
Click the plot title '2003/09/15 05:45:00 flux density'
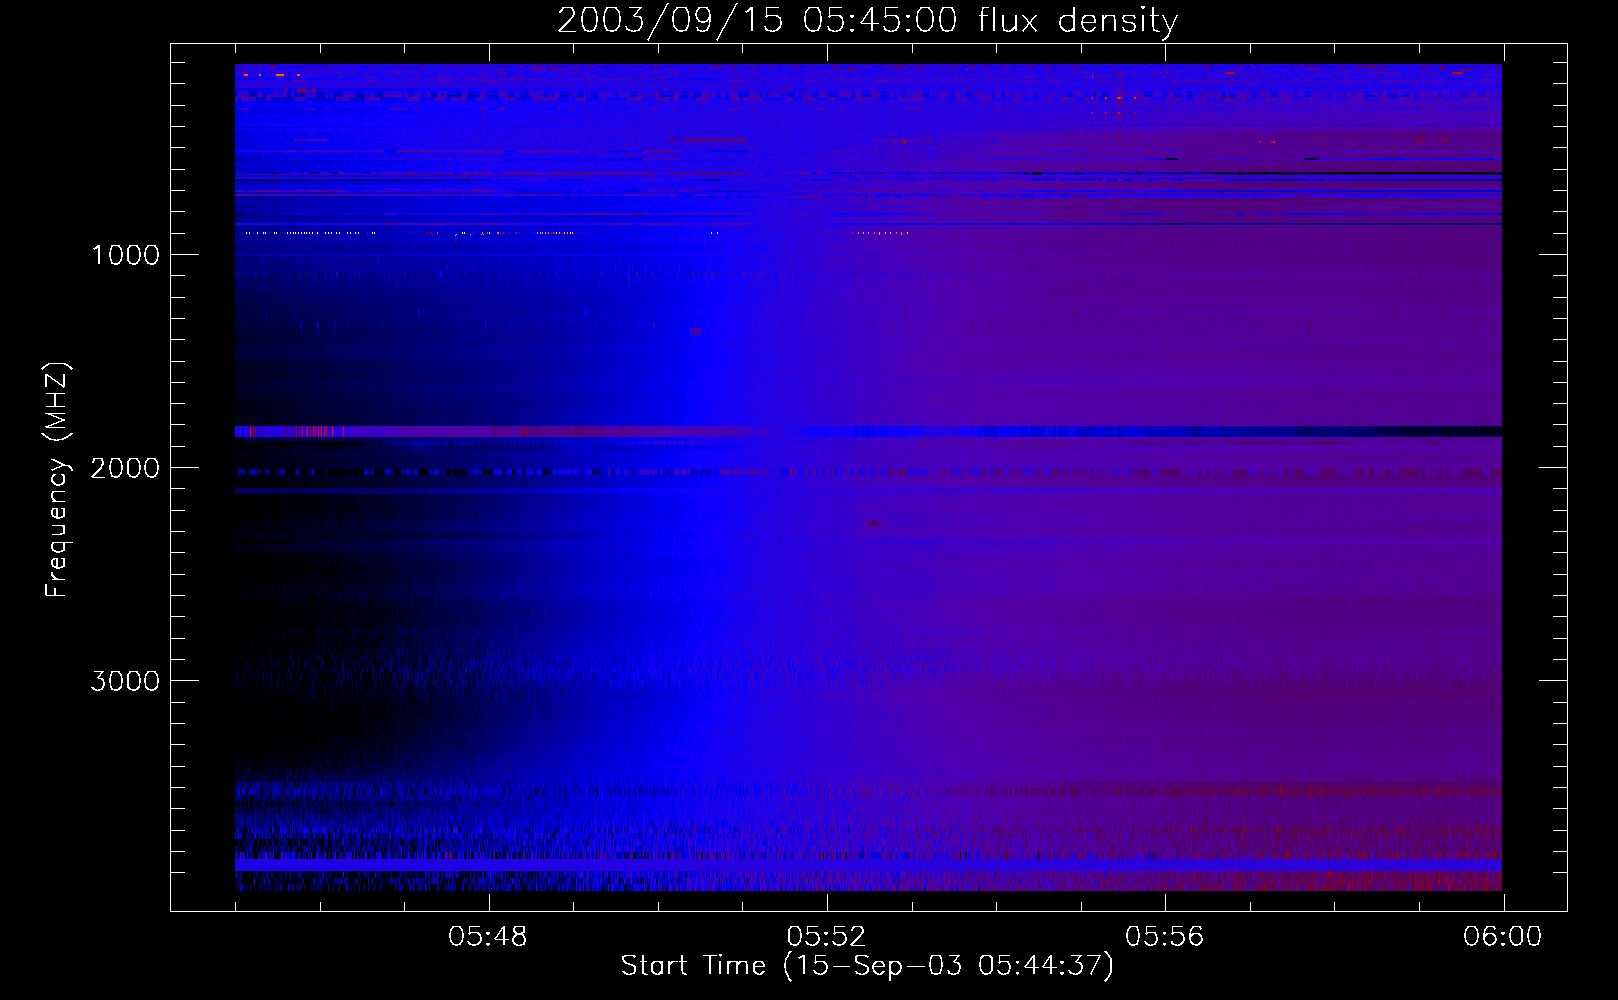point(867,20)
